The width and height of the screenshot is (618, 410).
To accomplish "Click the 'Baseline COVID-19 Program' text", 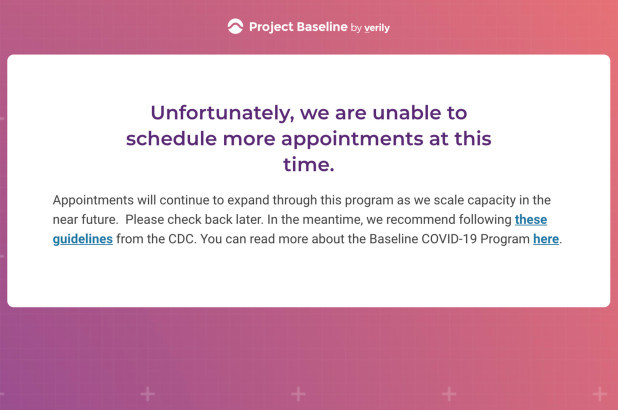I will (x=449, y=239).
